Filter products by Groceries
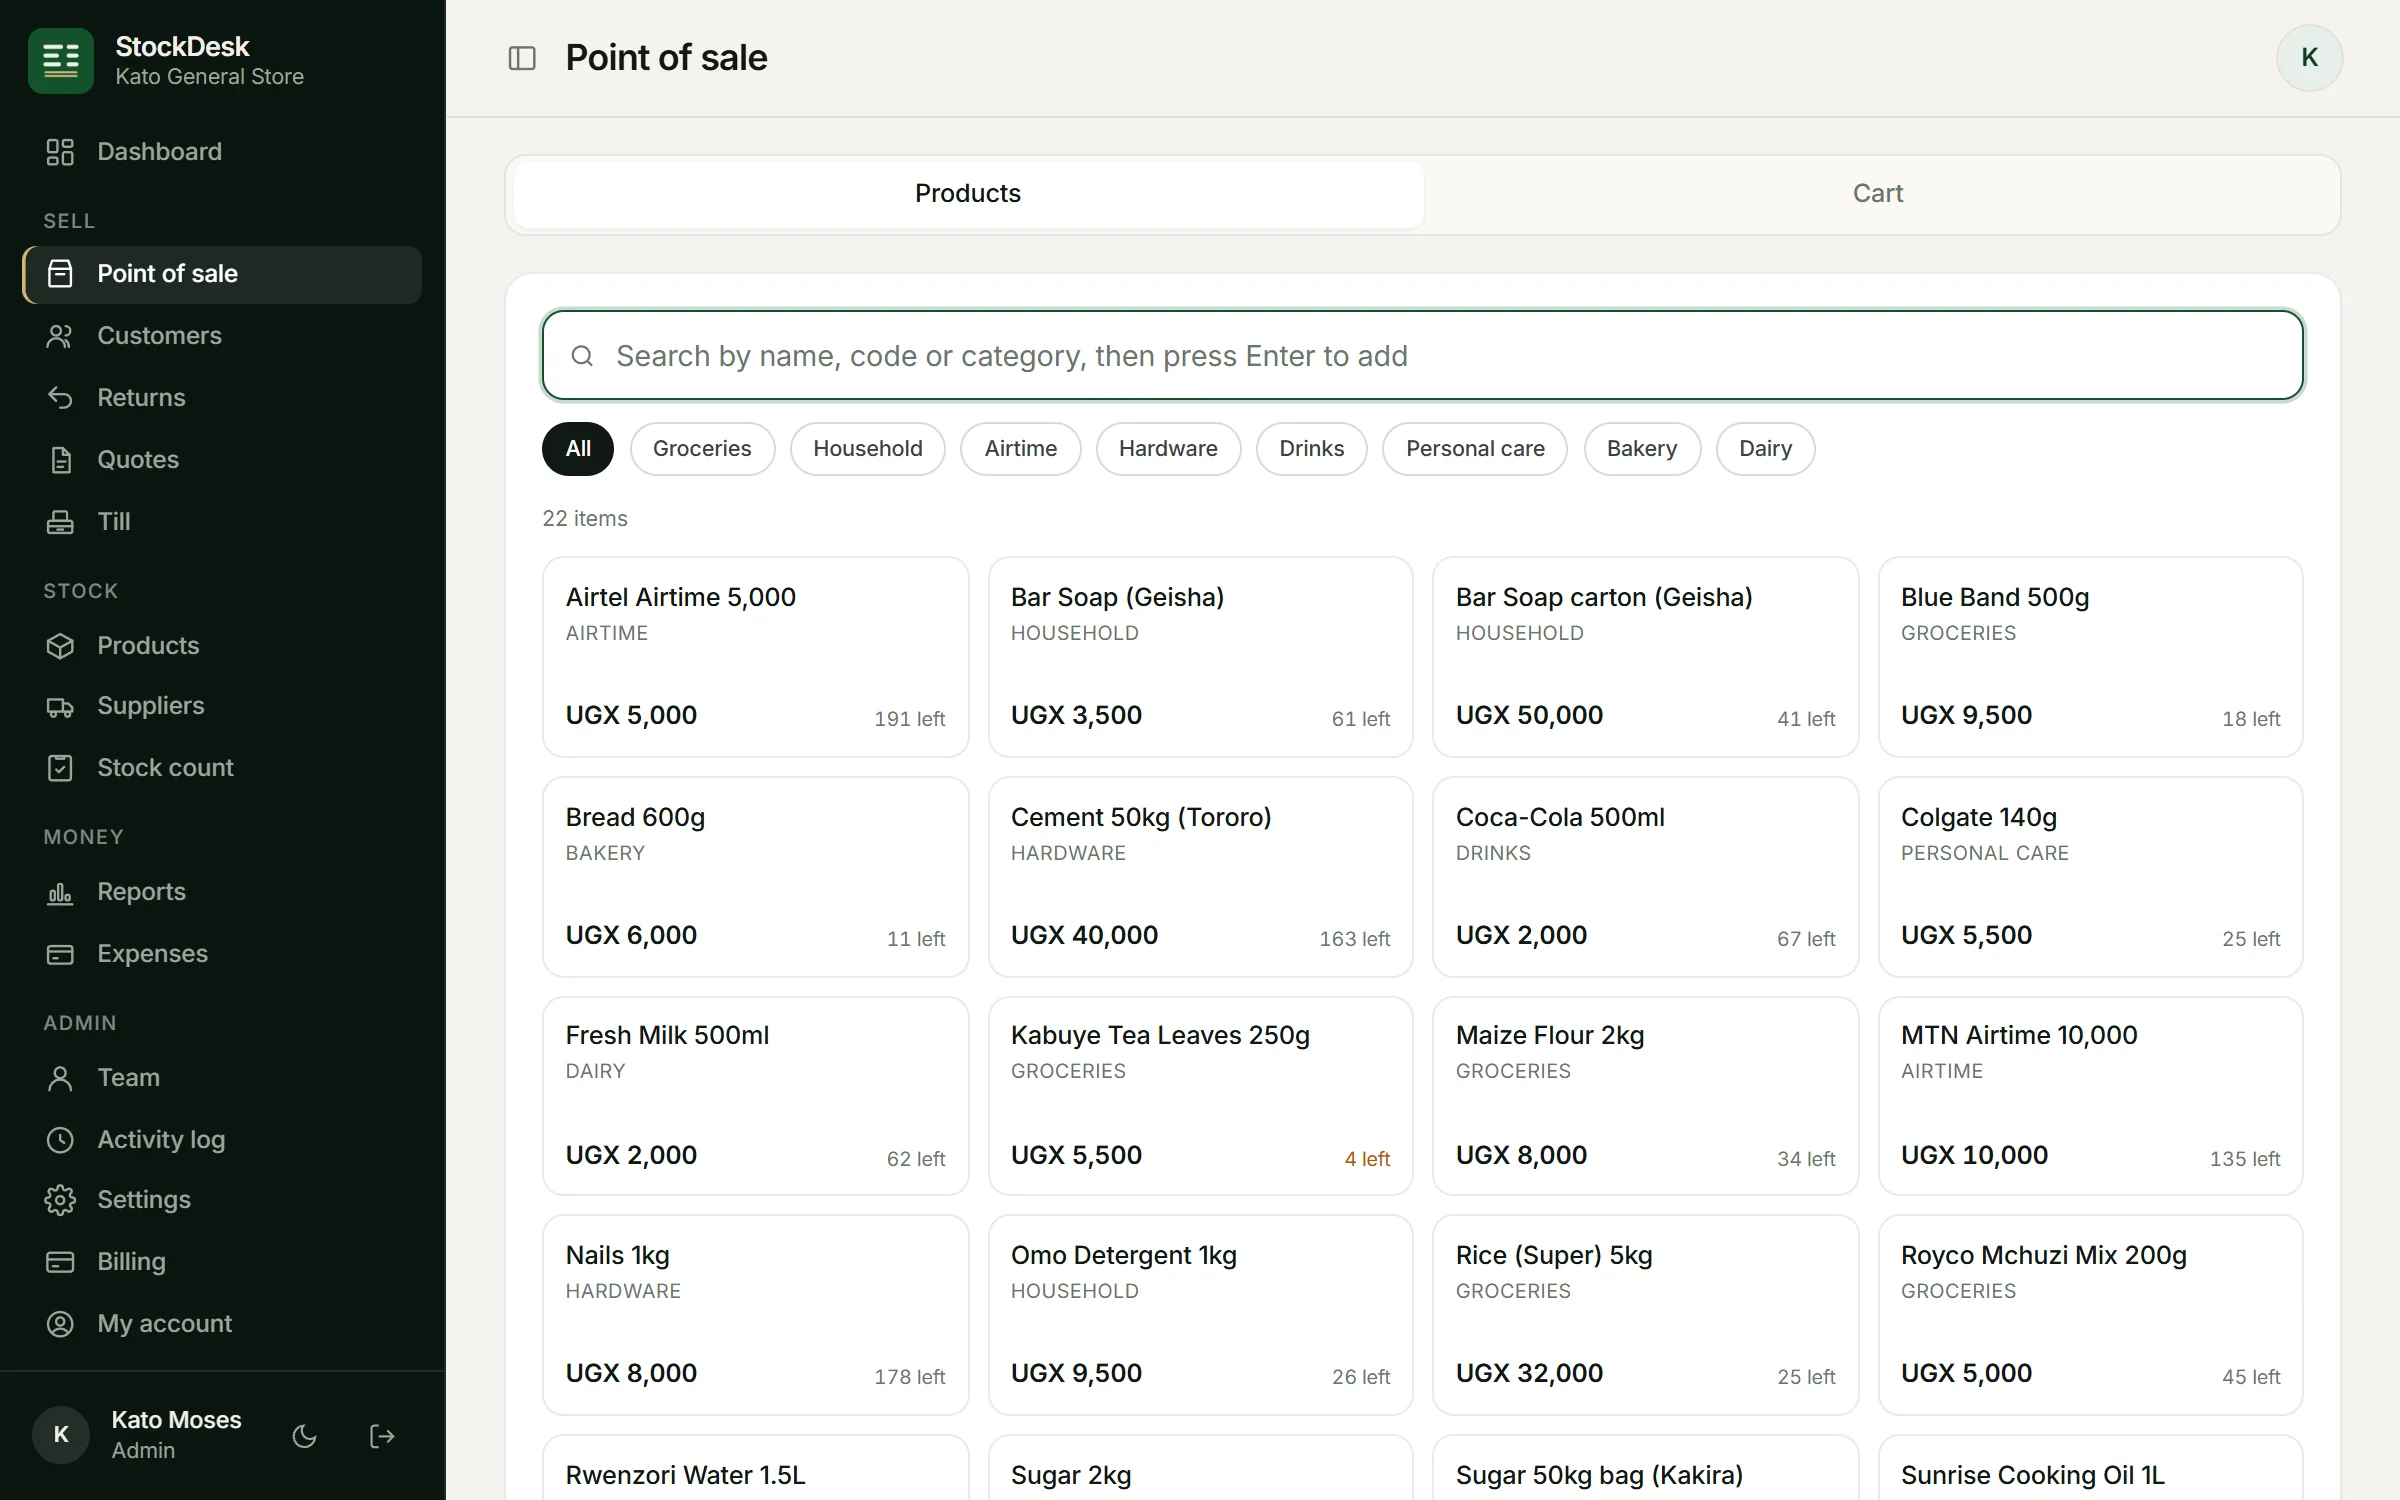 click(702, 449)
